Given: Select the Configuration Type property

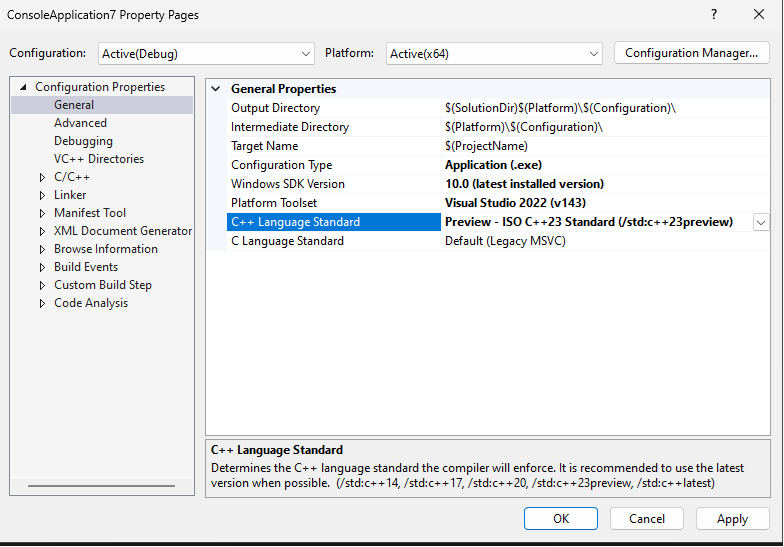Looking at the screenshot, I should (x=282, y=165).
